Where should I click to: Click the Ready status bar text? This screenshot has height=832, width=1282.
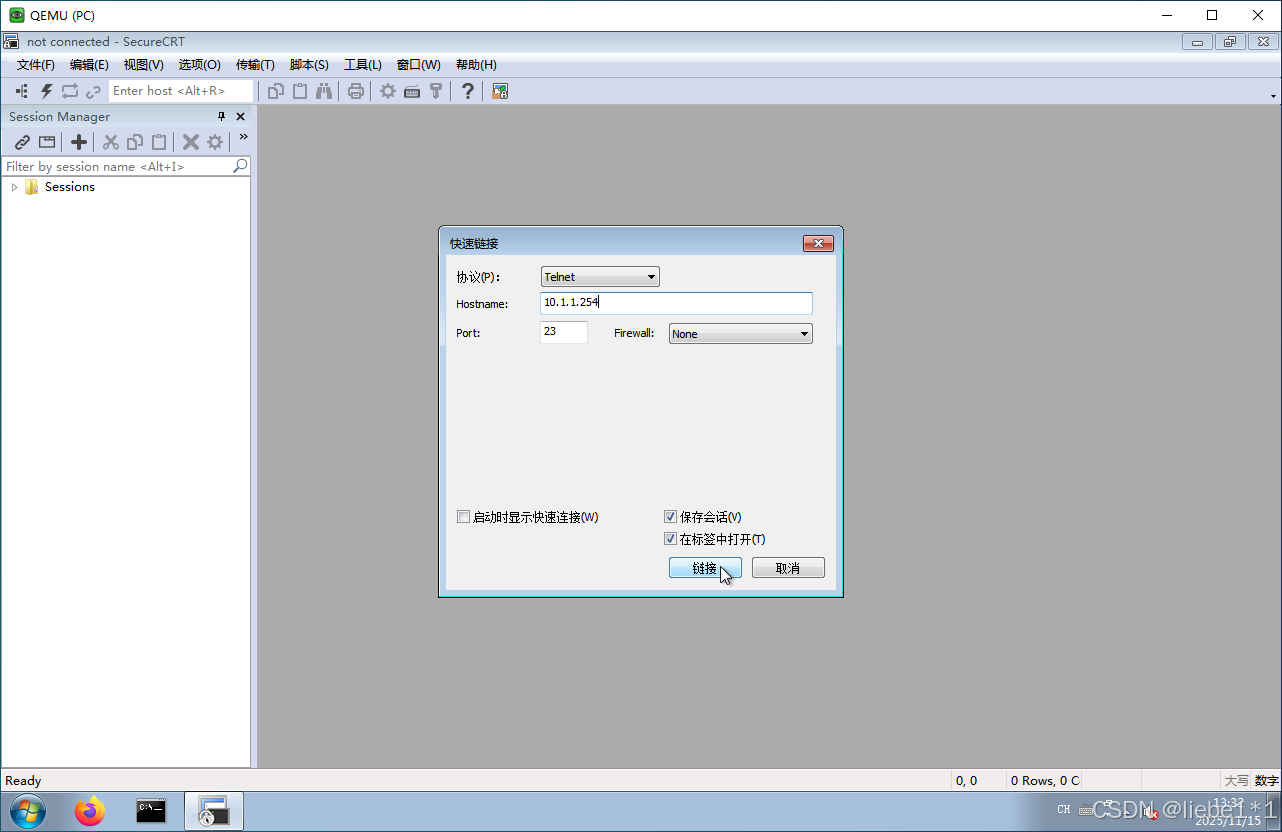[23, 781]
